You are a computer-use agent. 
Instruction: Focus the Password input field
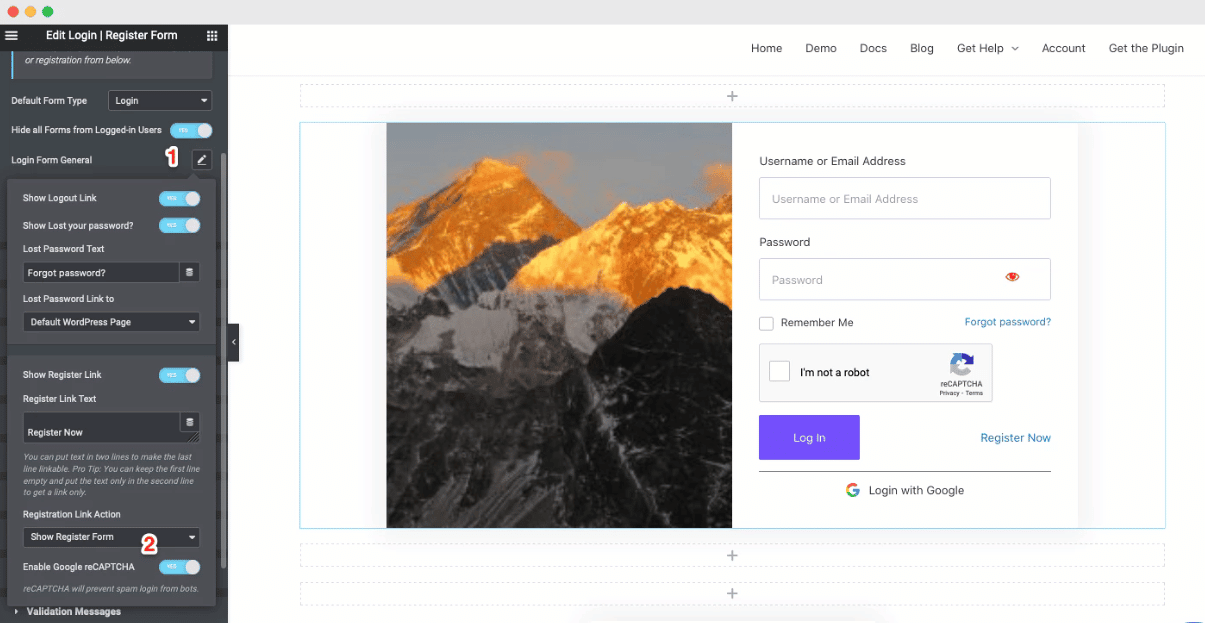click(x=904, y=279)
